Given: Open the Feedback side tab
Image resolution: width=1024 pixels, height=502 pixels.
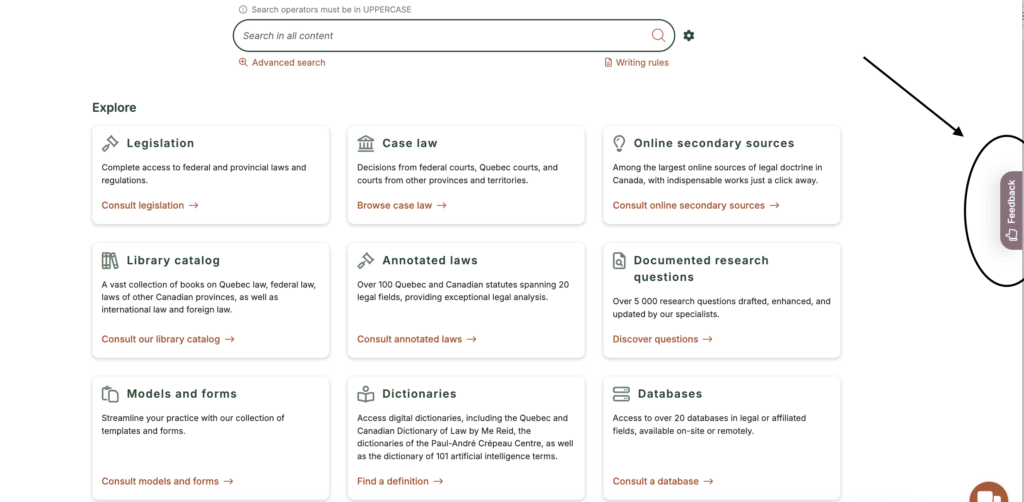Looking at the screenshot, I should pos(1012,210).
